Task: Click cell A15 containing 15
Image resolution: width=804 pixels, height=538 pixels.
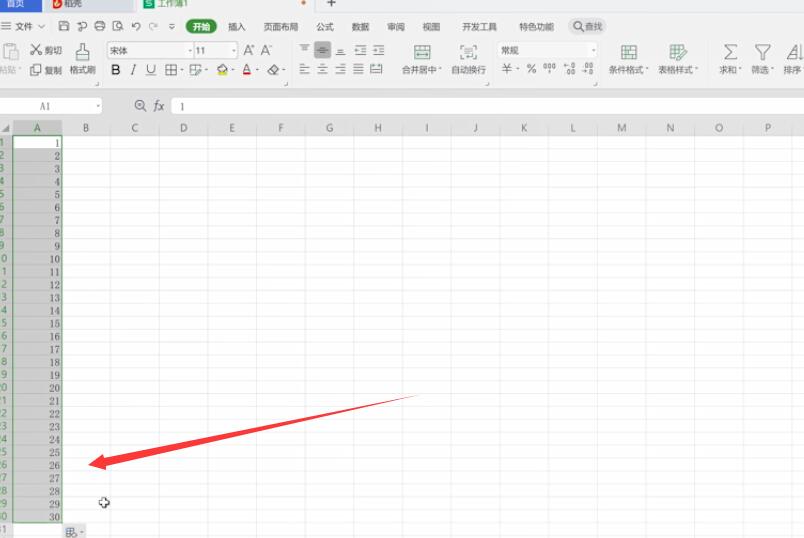Action: pyautogui.click(x=37, y=324)
